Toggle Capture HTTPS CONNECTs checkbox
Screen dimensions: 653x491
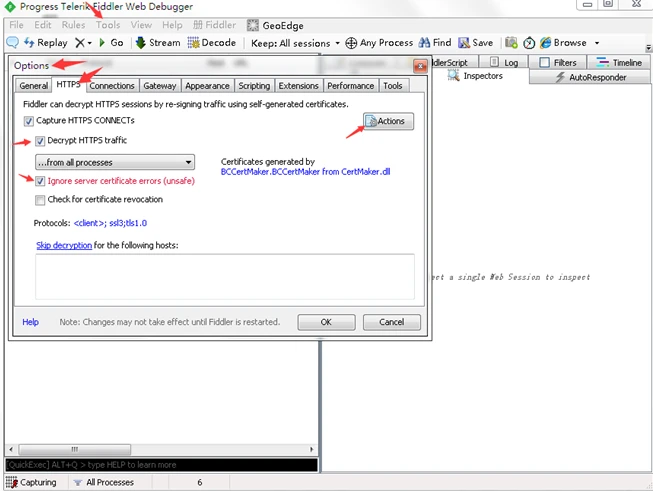pyautogui.click(x=28, y=121)
